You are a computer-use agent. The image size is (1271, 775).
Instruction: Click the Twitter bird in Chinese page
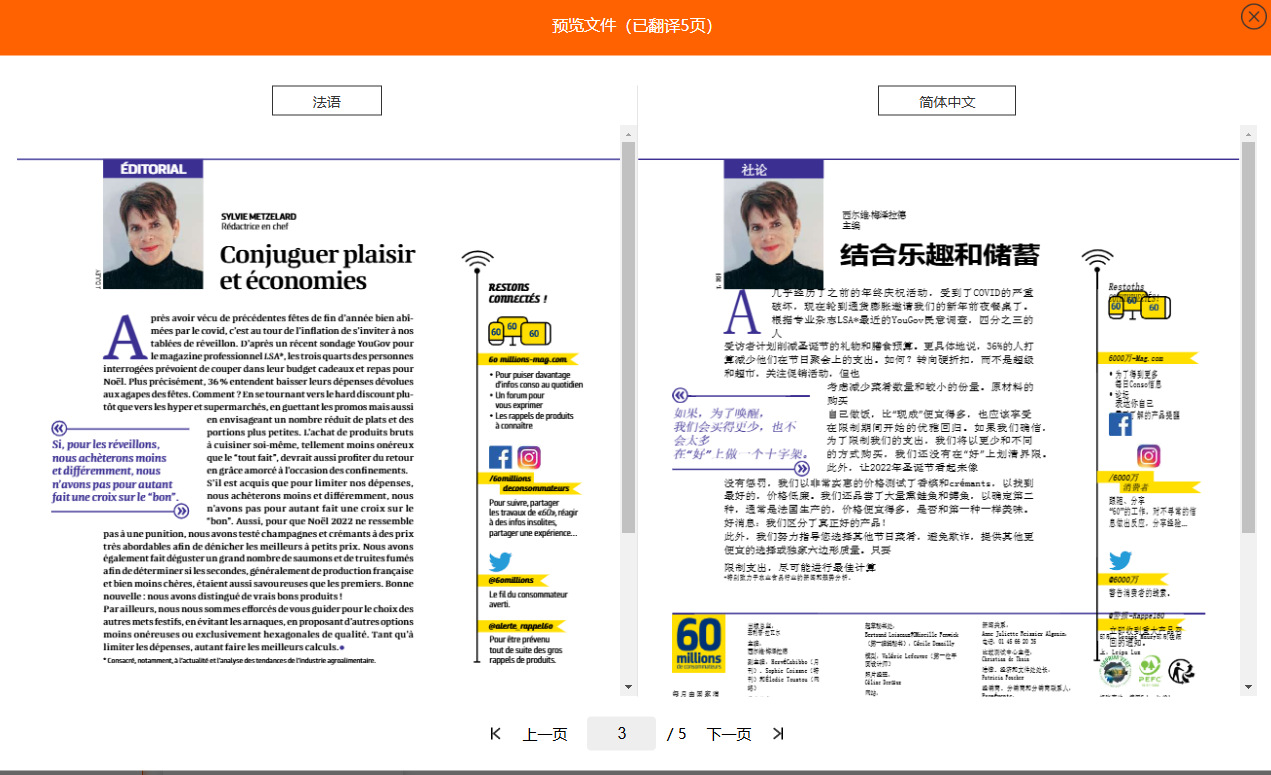pyautogui.click(x=1120, y=560)
